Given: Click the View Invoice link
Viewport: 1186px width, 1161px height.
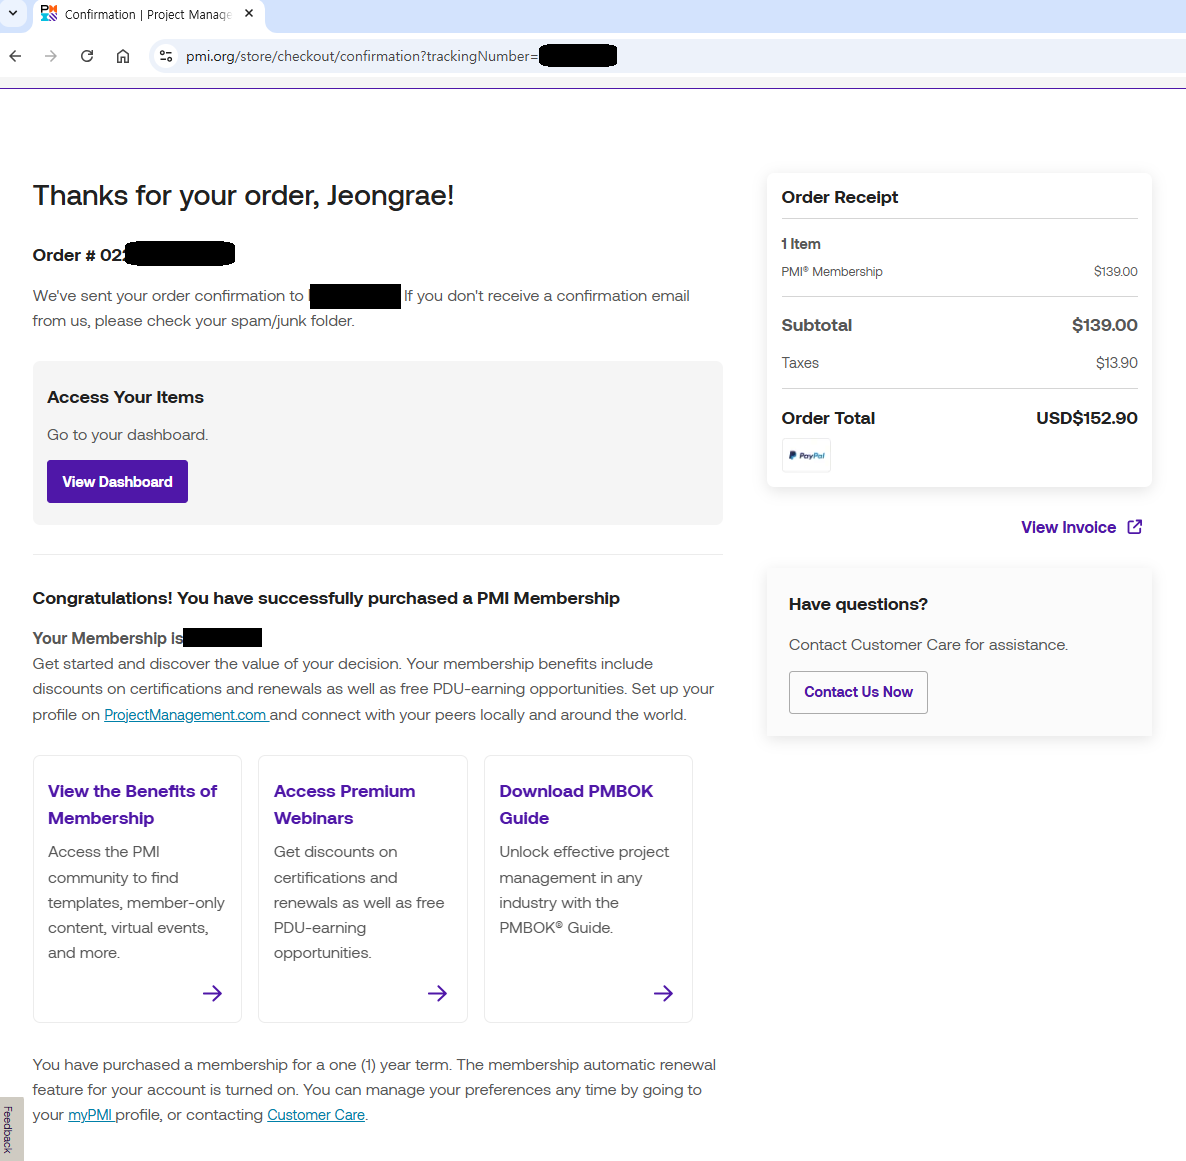Looking at the screenshot, I should click(x=1068, y=527).
